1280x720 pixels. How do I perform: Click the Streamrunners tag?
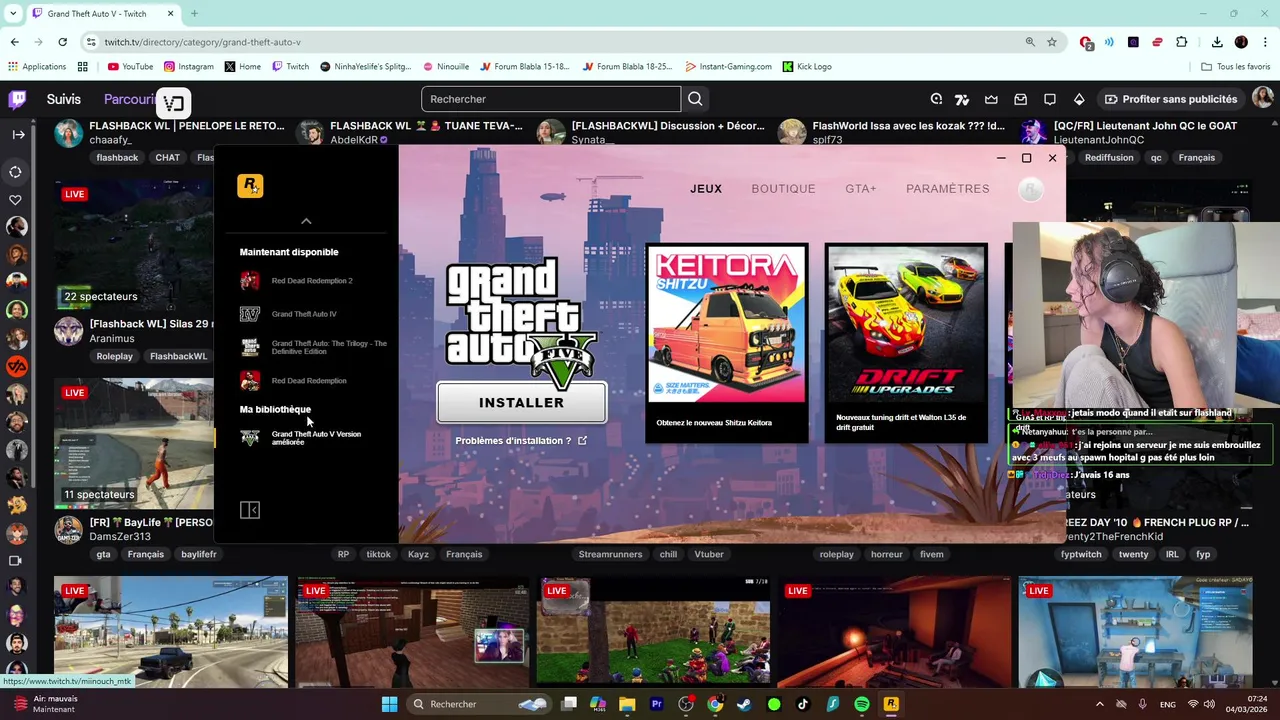pos(610,554)
